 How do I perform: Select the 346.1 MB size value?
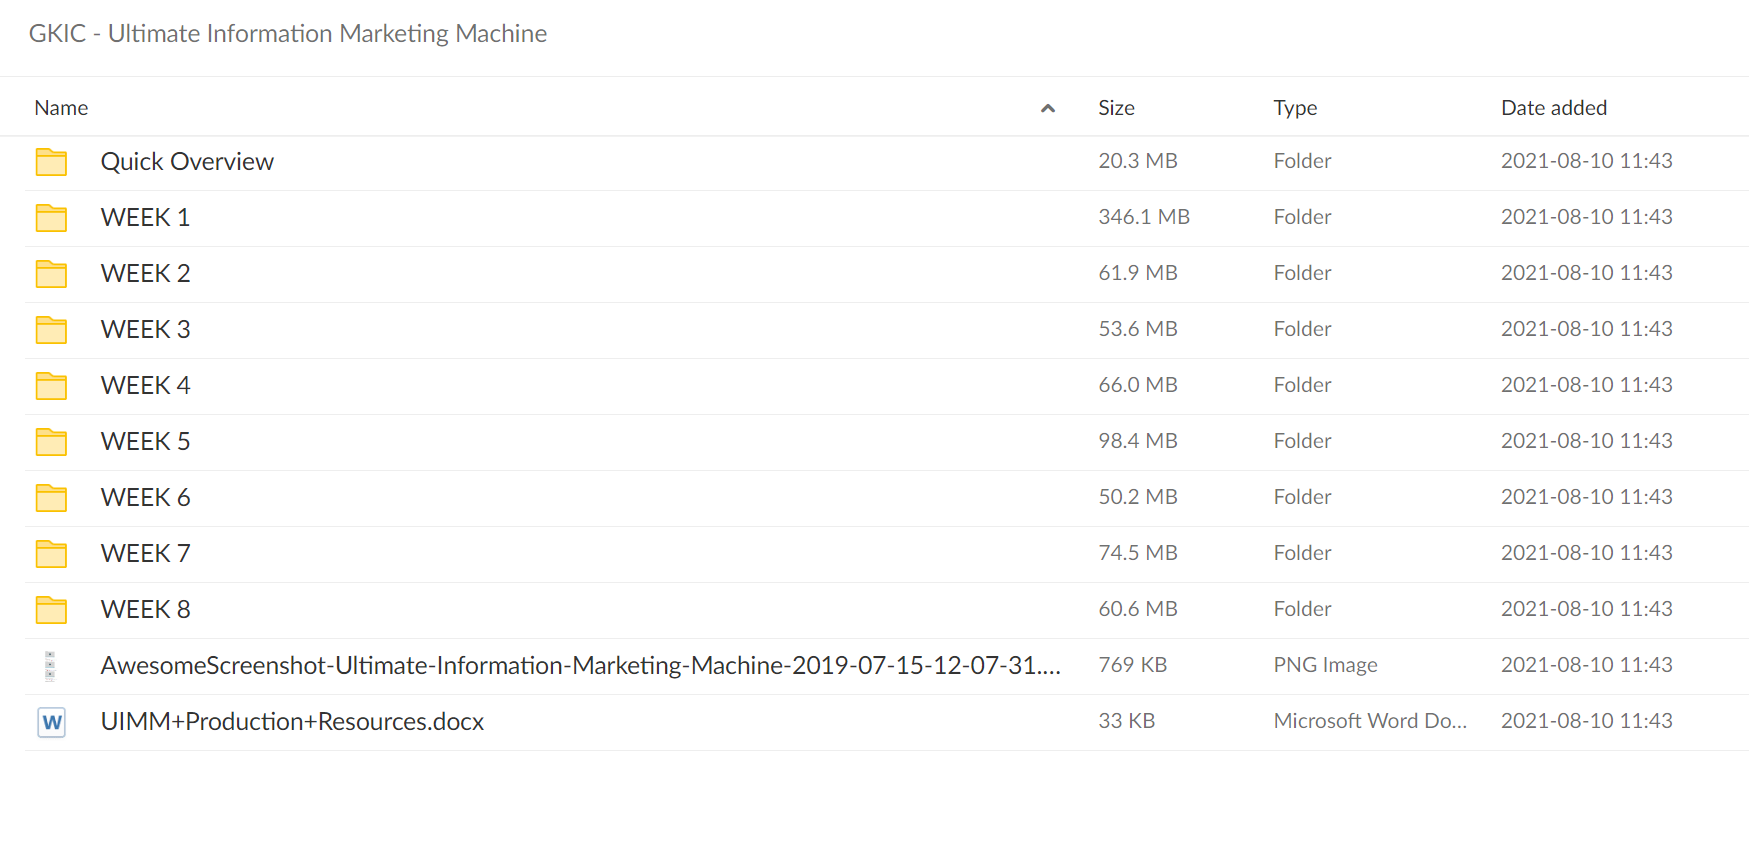click(1144, 217)
